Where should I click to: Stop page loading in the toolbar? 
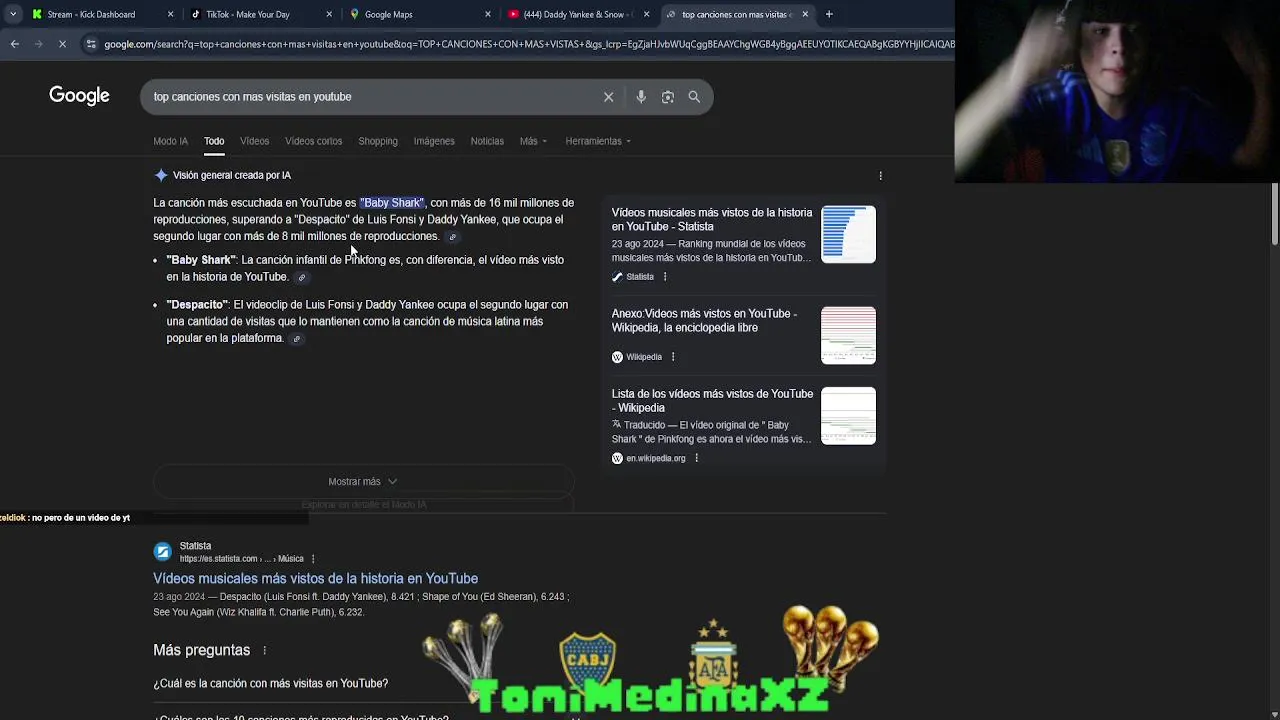pos(61,44)
